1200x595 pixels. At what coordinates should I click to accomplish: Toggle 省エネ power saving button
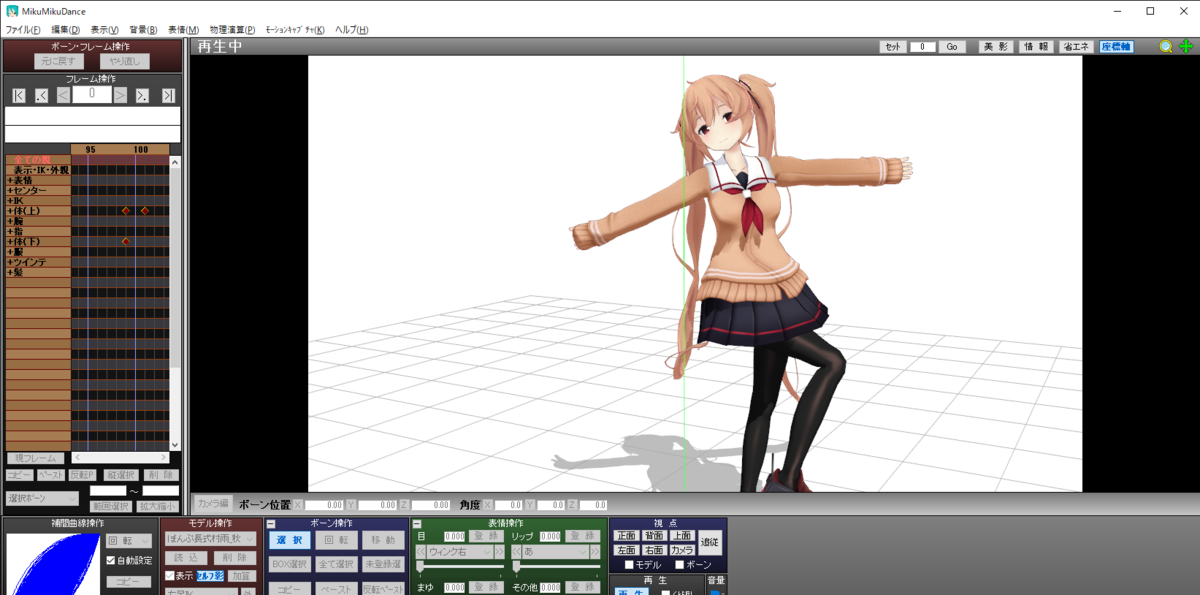coord(1077,47)
